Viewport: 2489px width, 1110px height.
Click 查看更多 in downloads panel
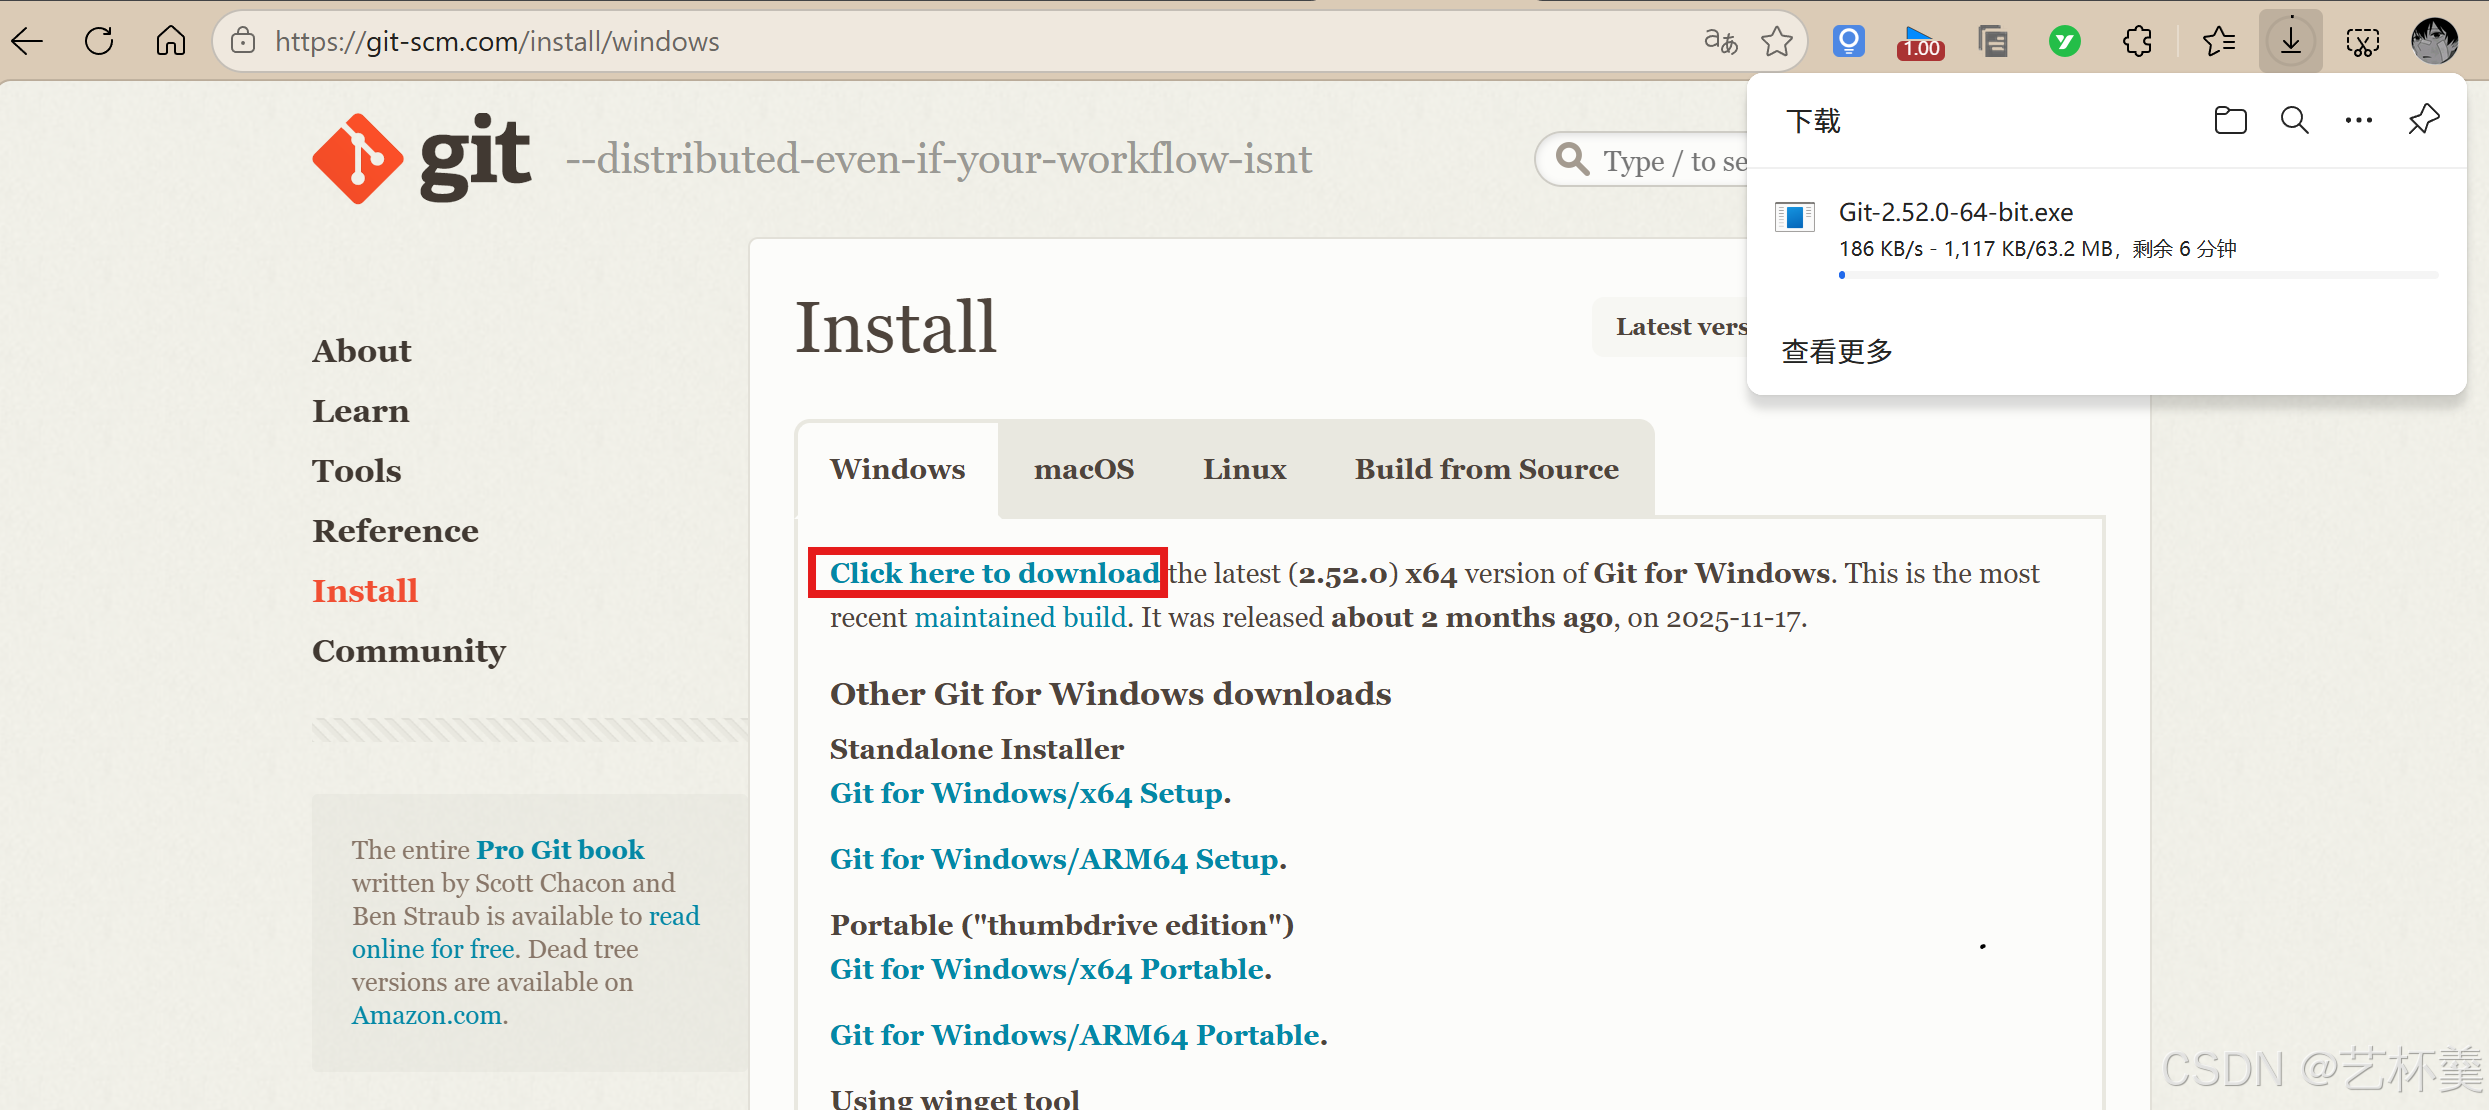point(1837,352)
